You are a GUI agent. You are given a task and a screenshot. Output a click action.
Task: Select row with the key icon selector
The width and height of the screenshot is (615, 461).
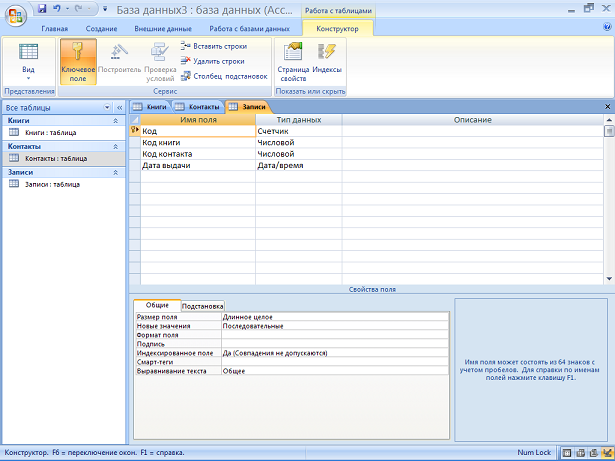click(x=135, y=131)
